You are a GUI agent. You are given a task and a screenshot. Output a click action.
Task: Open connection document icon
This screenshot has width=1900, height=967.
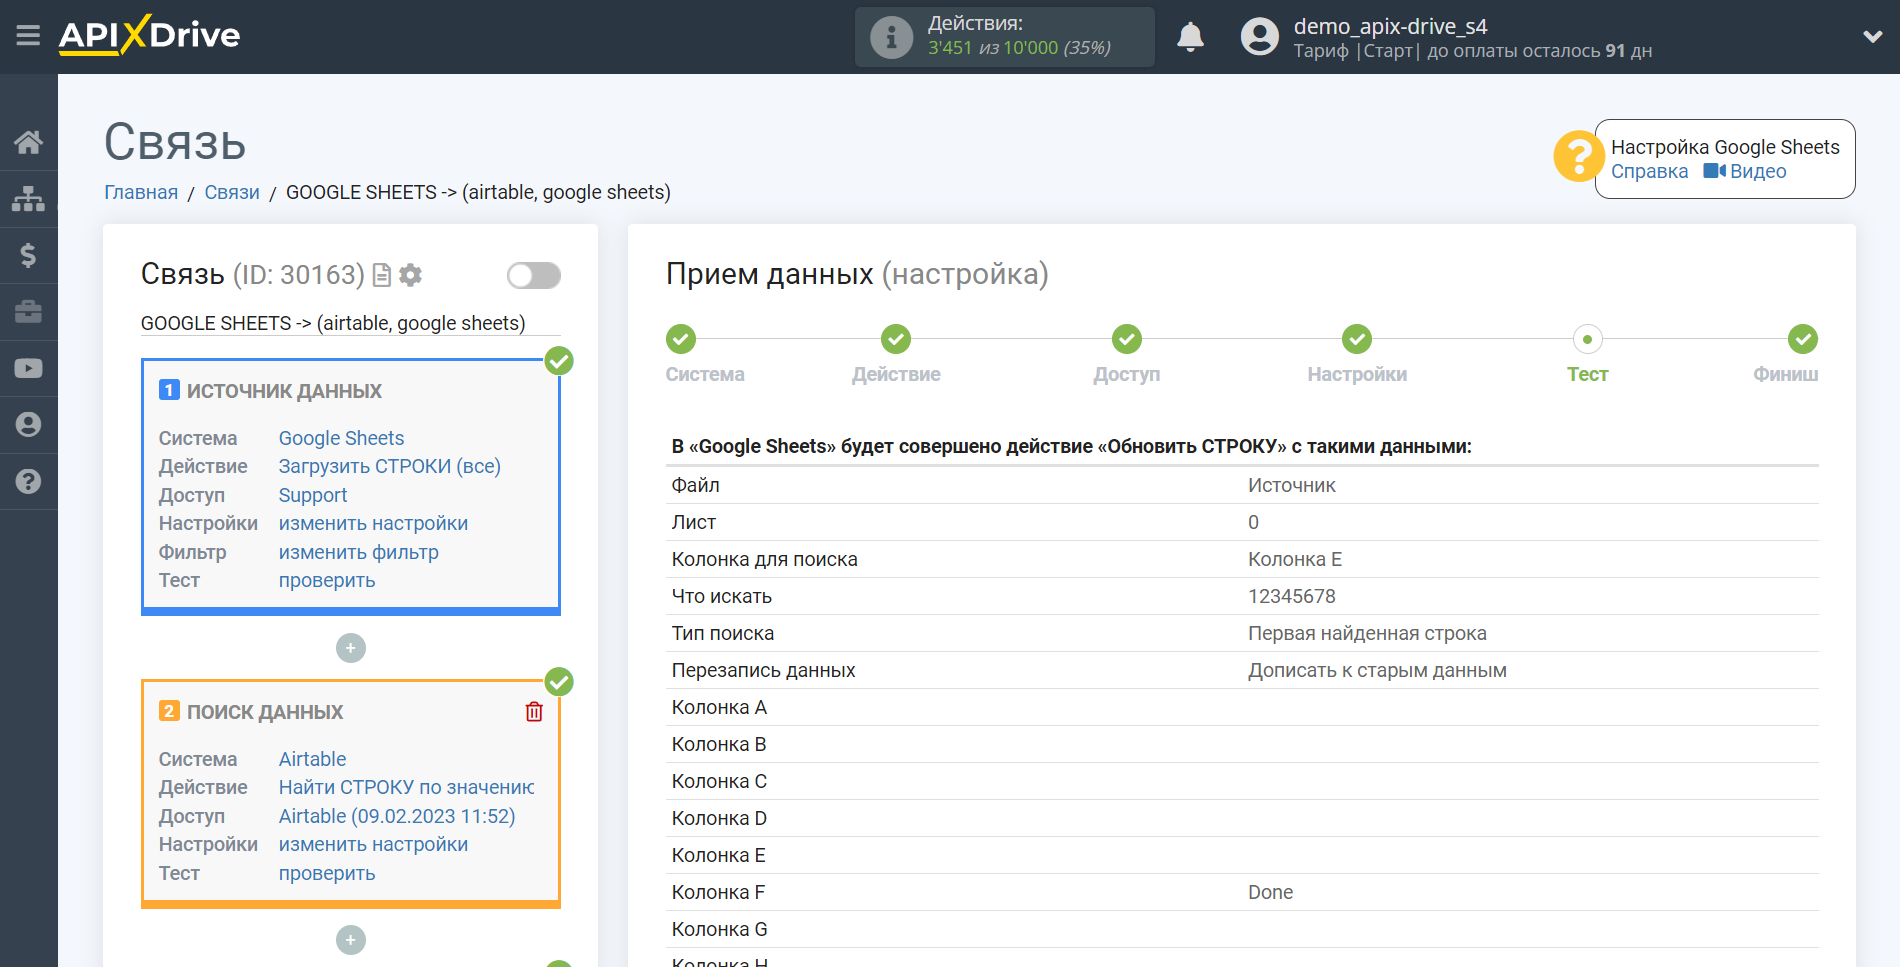click(381, 275)
